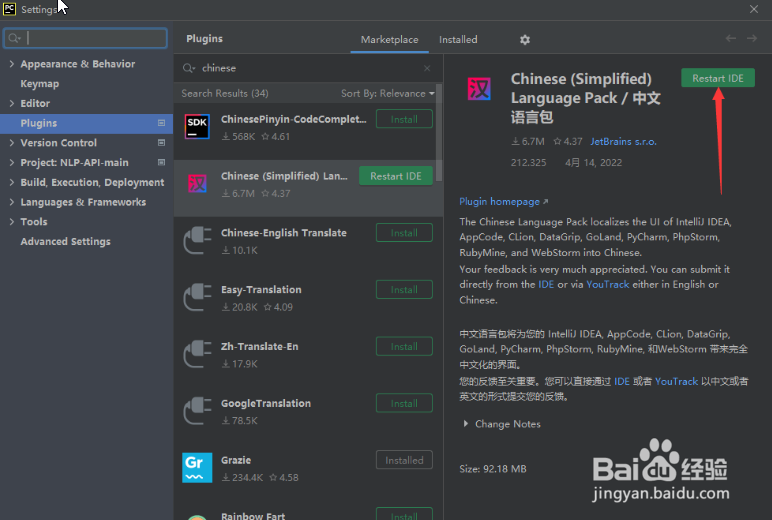Click the ChinesePinyin-CodeCompletion SDK plugin icon
772x520 pixels.
pyautogui.click(x=197, y=127)
